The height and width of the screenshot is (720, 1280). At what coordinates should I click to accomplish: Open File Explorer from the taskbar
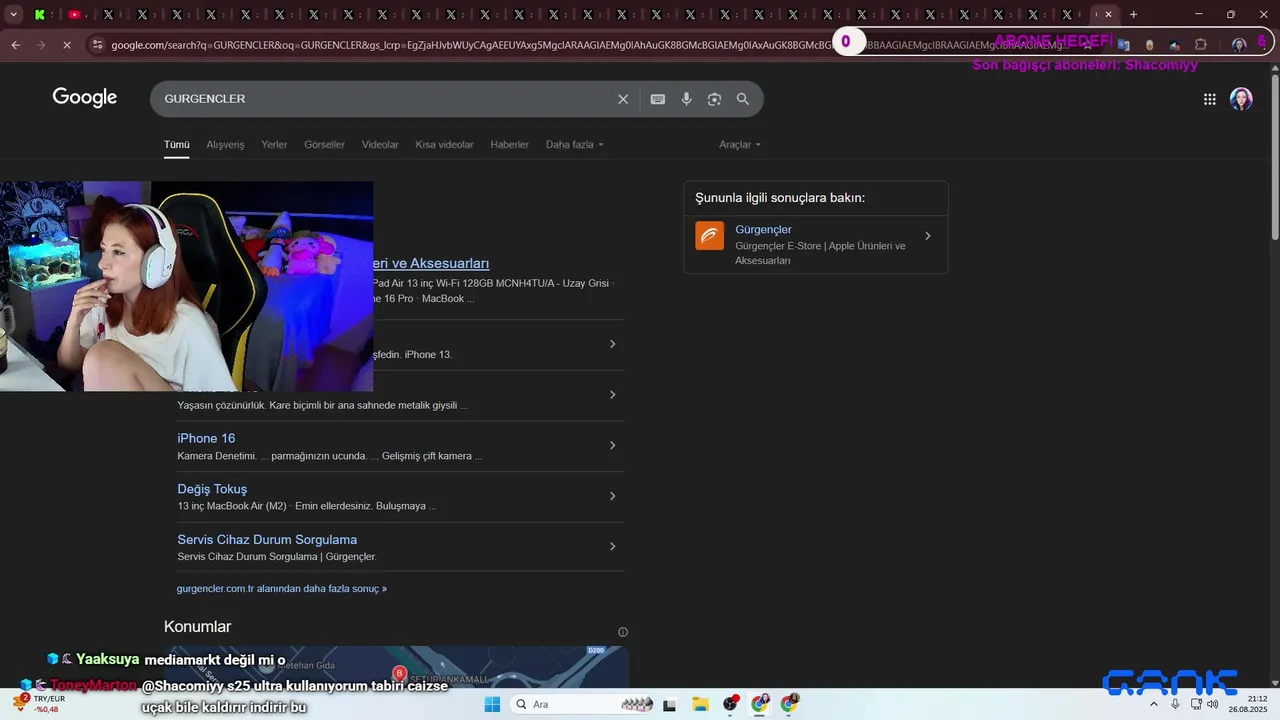point(700,704)
